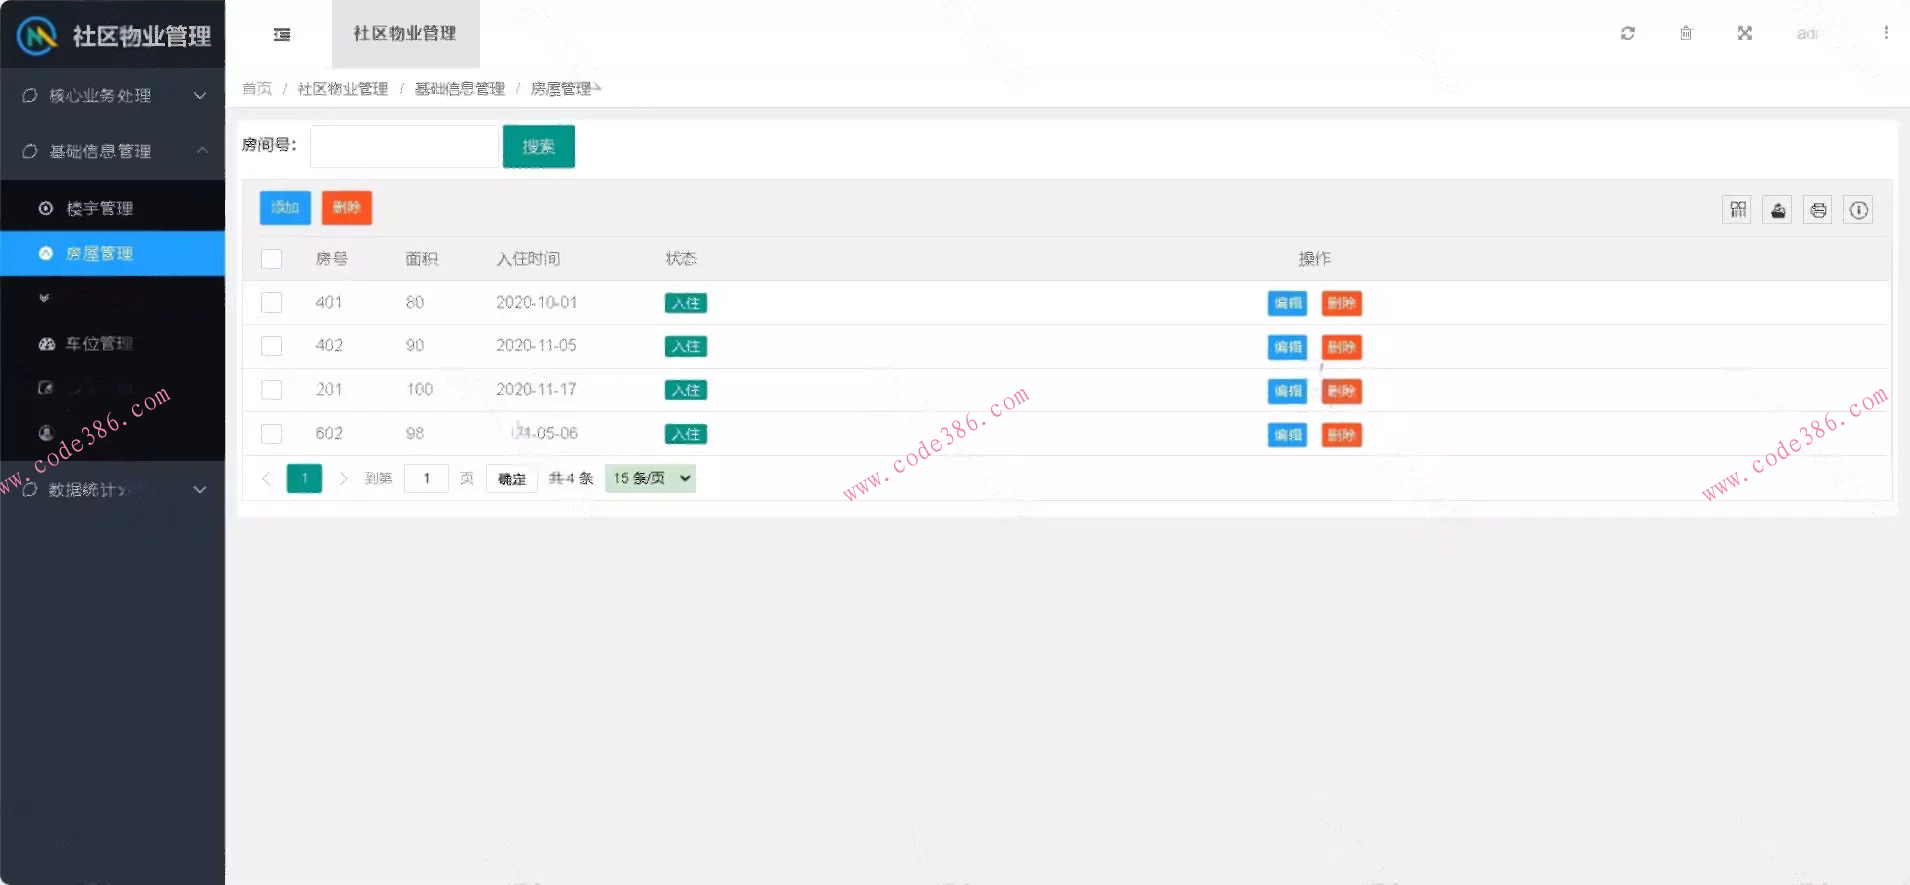
Task: Collapse the 基础信息管理 menu
Action: point(113,151)
